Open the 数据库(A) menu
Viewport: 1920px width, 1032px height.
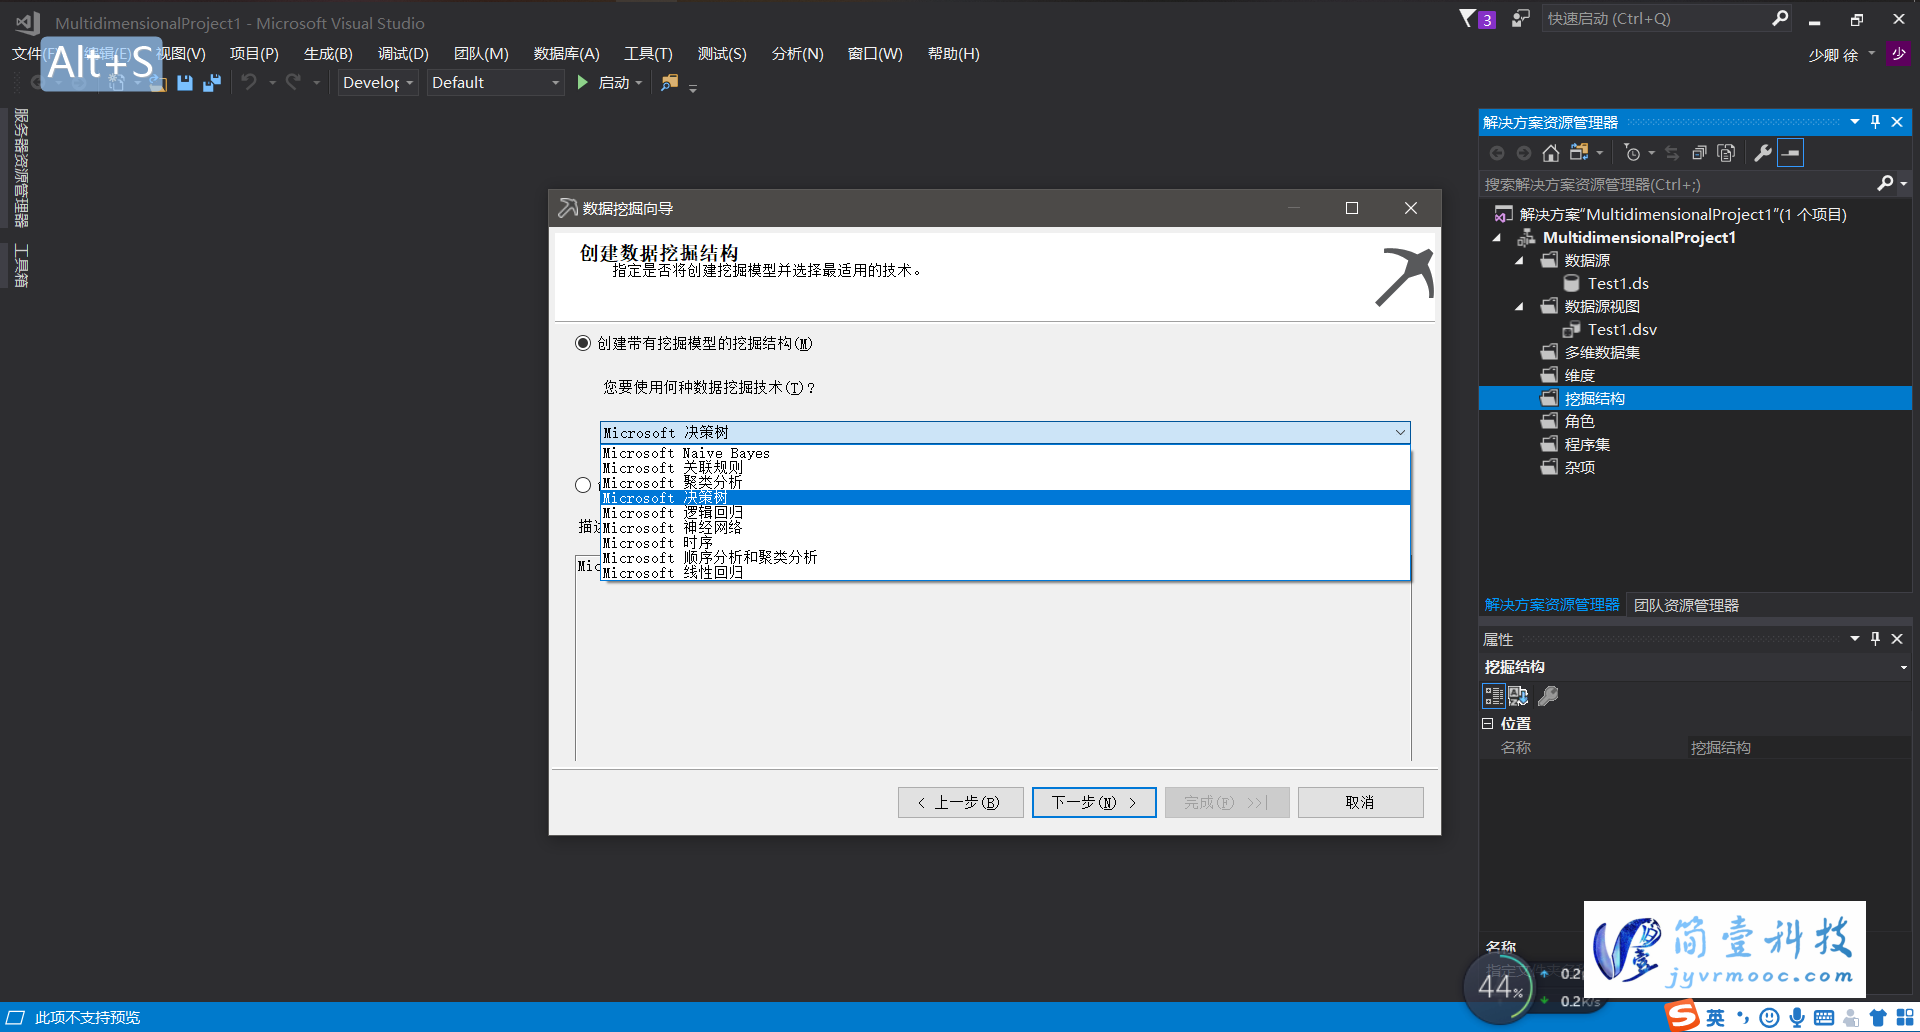[567, 53]
